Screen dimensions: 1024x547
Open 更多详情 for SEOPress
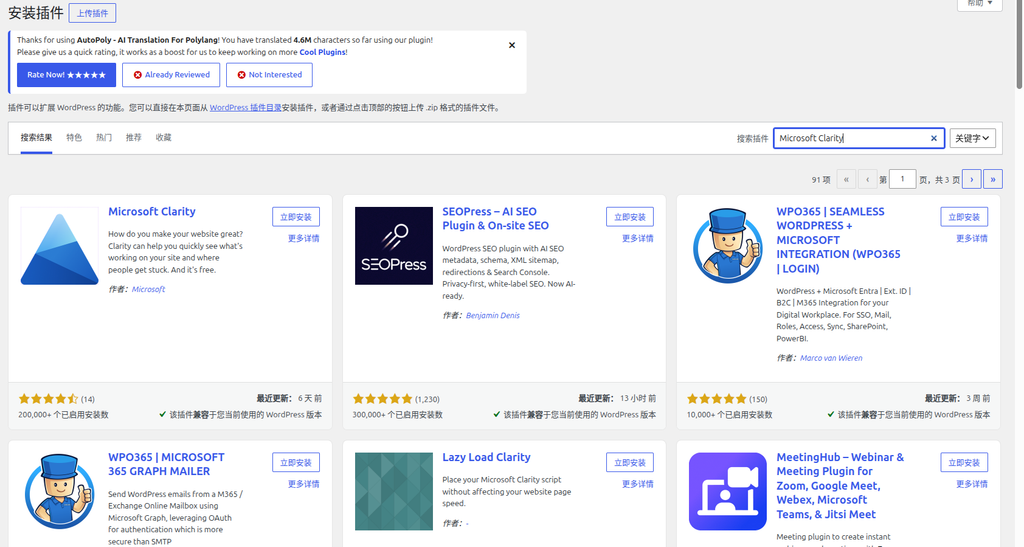[637, 239]
